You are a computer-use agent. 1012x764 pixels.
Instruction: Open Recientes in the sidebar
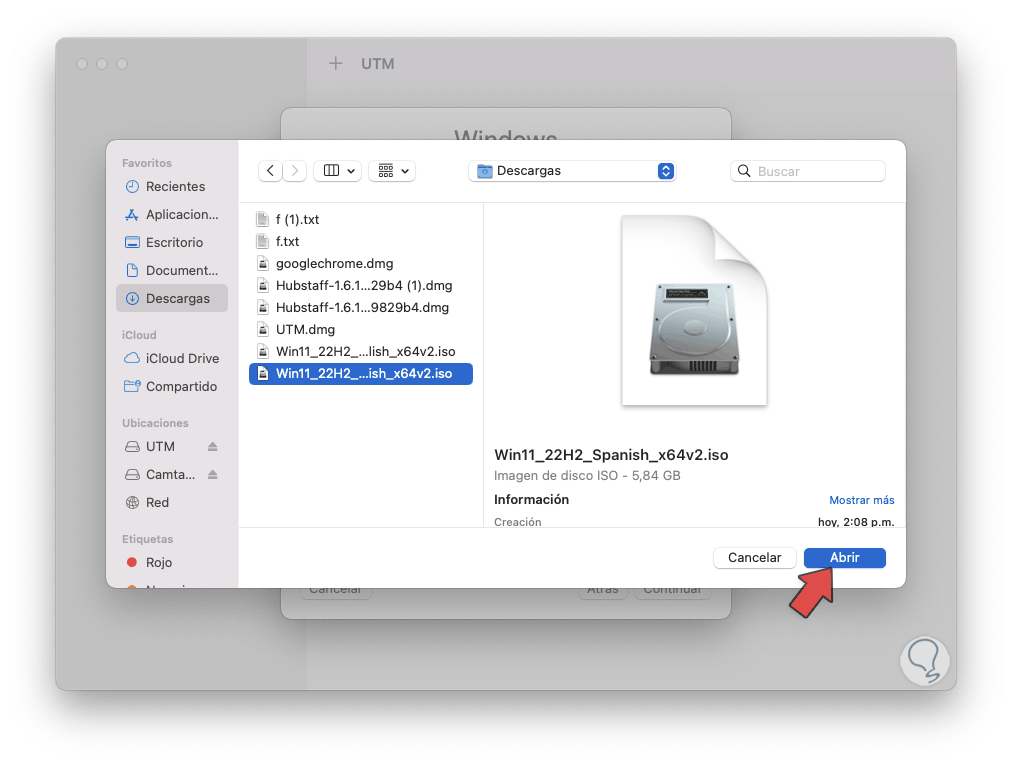coord(172,186)
